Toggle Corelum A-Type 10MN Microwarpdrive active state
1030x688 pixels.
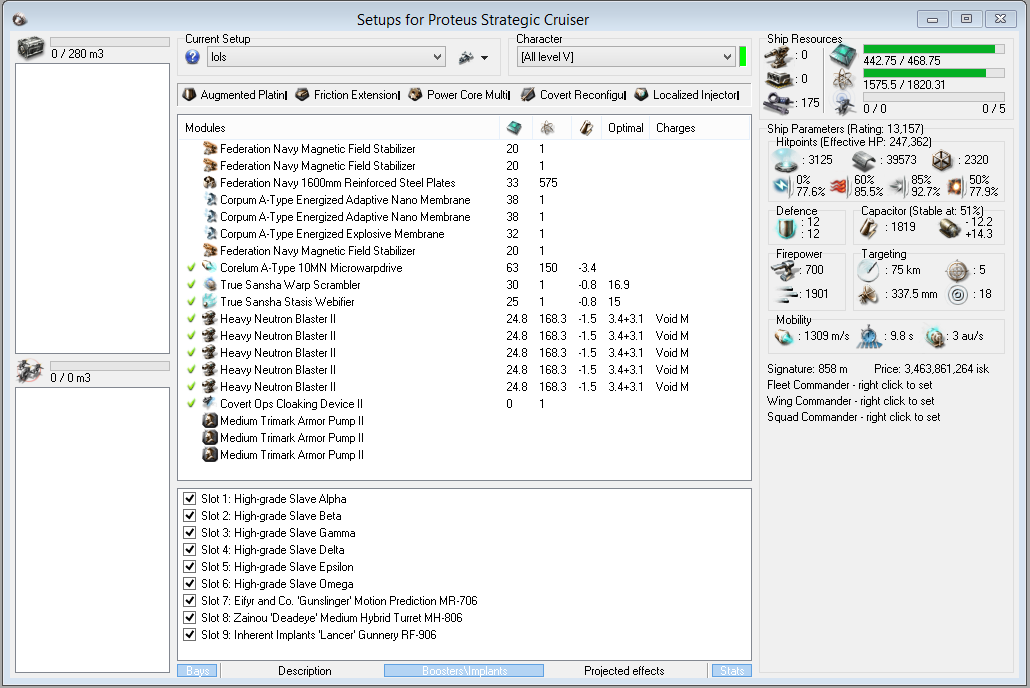191,268
